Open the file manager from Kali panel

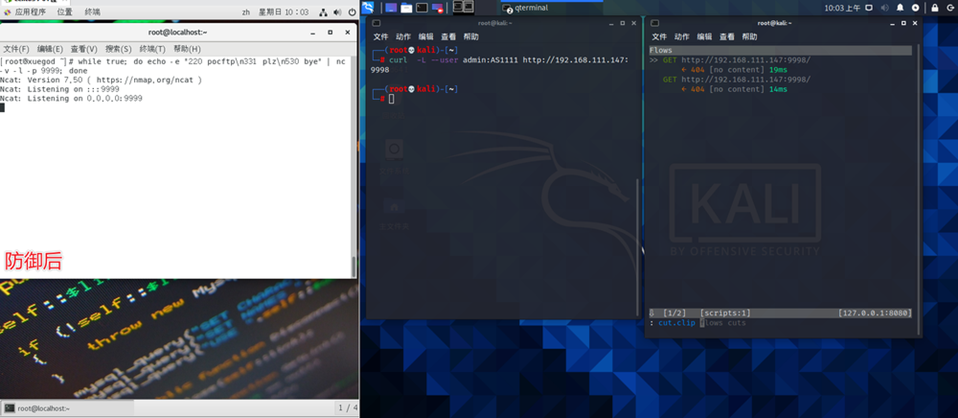[x=406, y=8]
